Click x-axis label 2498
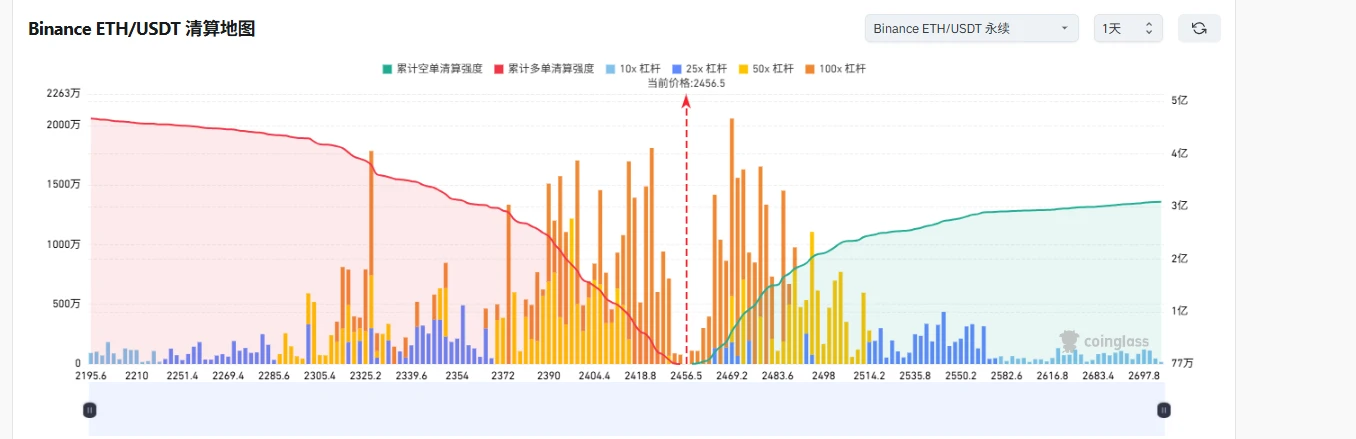 824,376
